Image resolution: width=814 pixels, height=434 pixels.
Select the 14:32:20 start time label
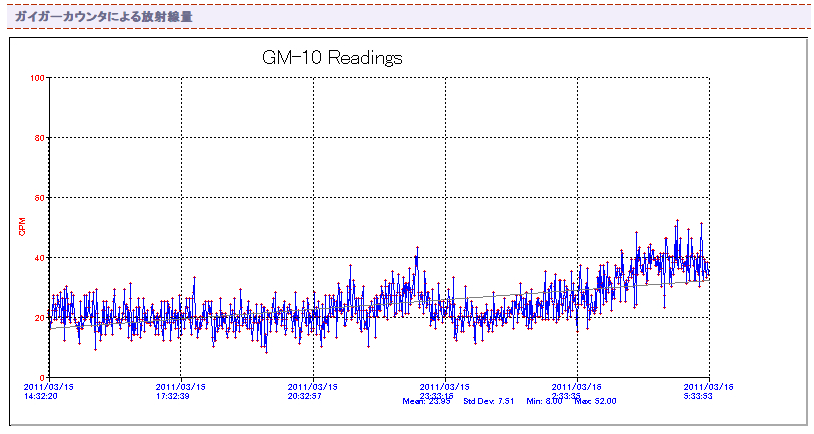[42, 395]
